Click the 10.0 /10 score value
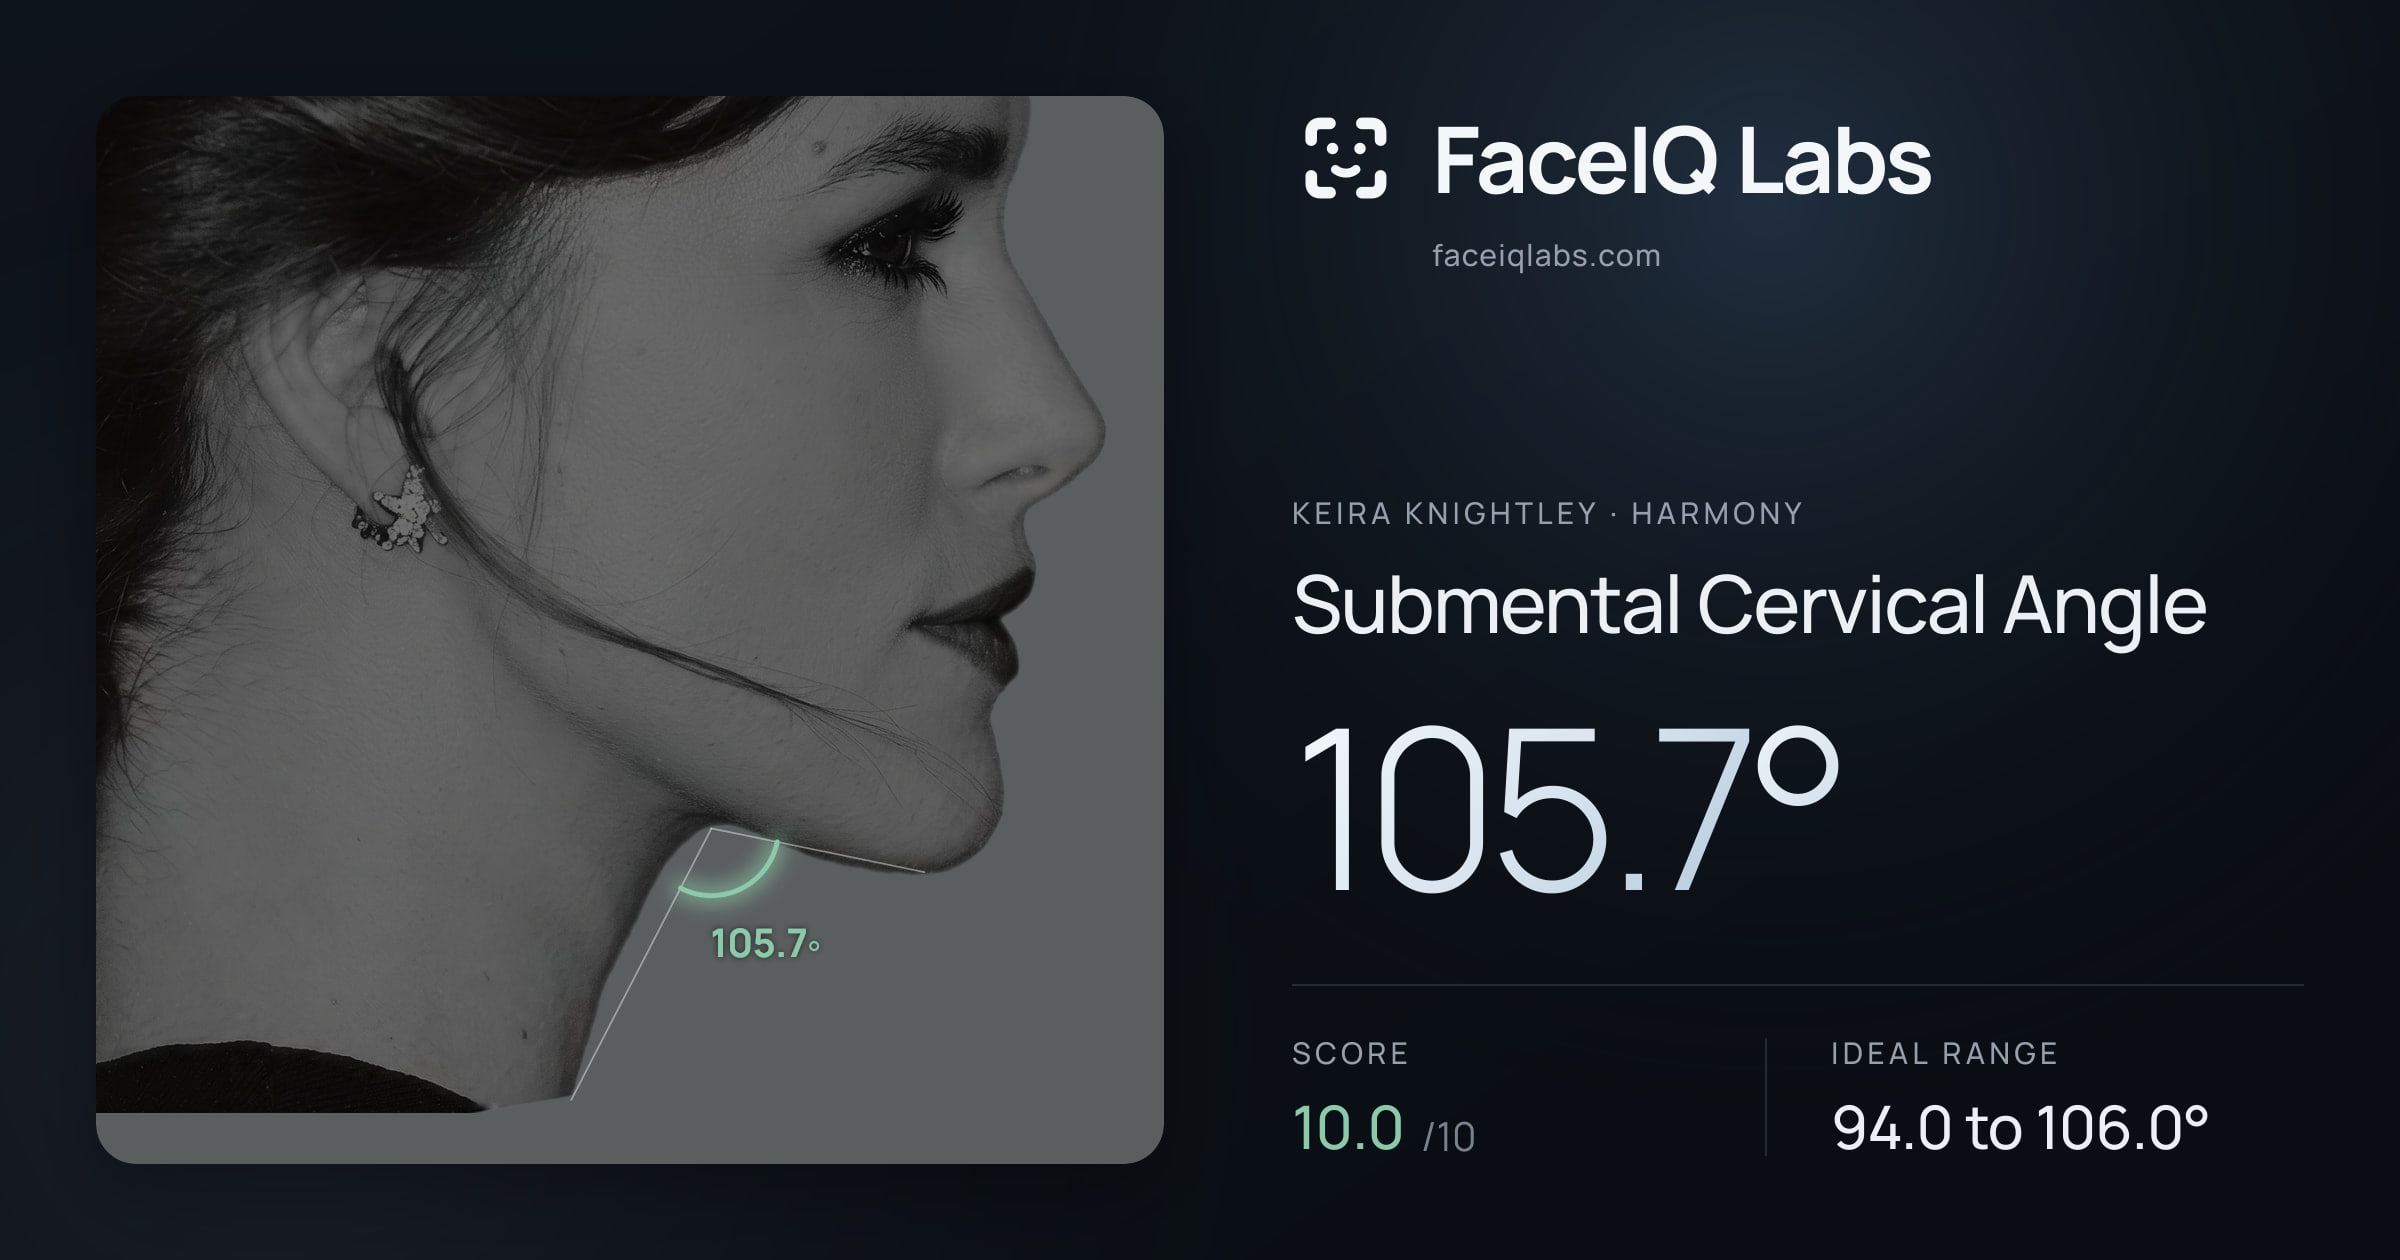 (x=1383, y=1128)
